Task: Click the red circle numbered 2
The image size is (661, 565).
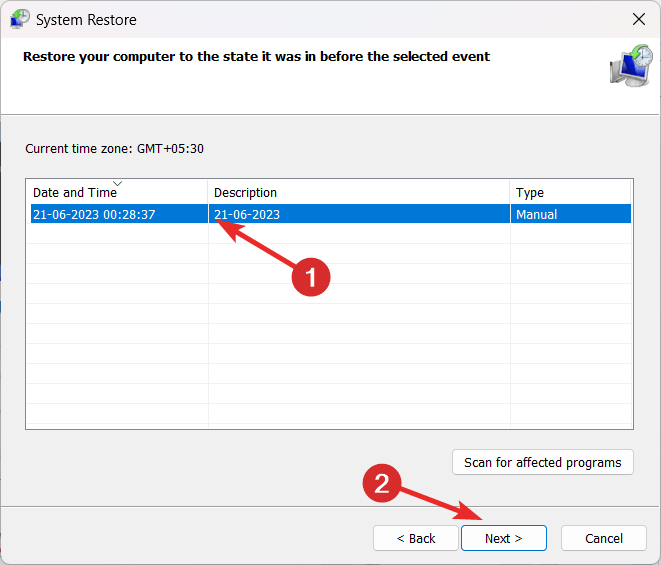Action: click(x=381, y=484)
